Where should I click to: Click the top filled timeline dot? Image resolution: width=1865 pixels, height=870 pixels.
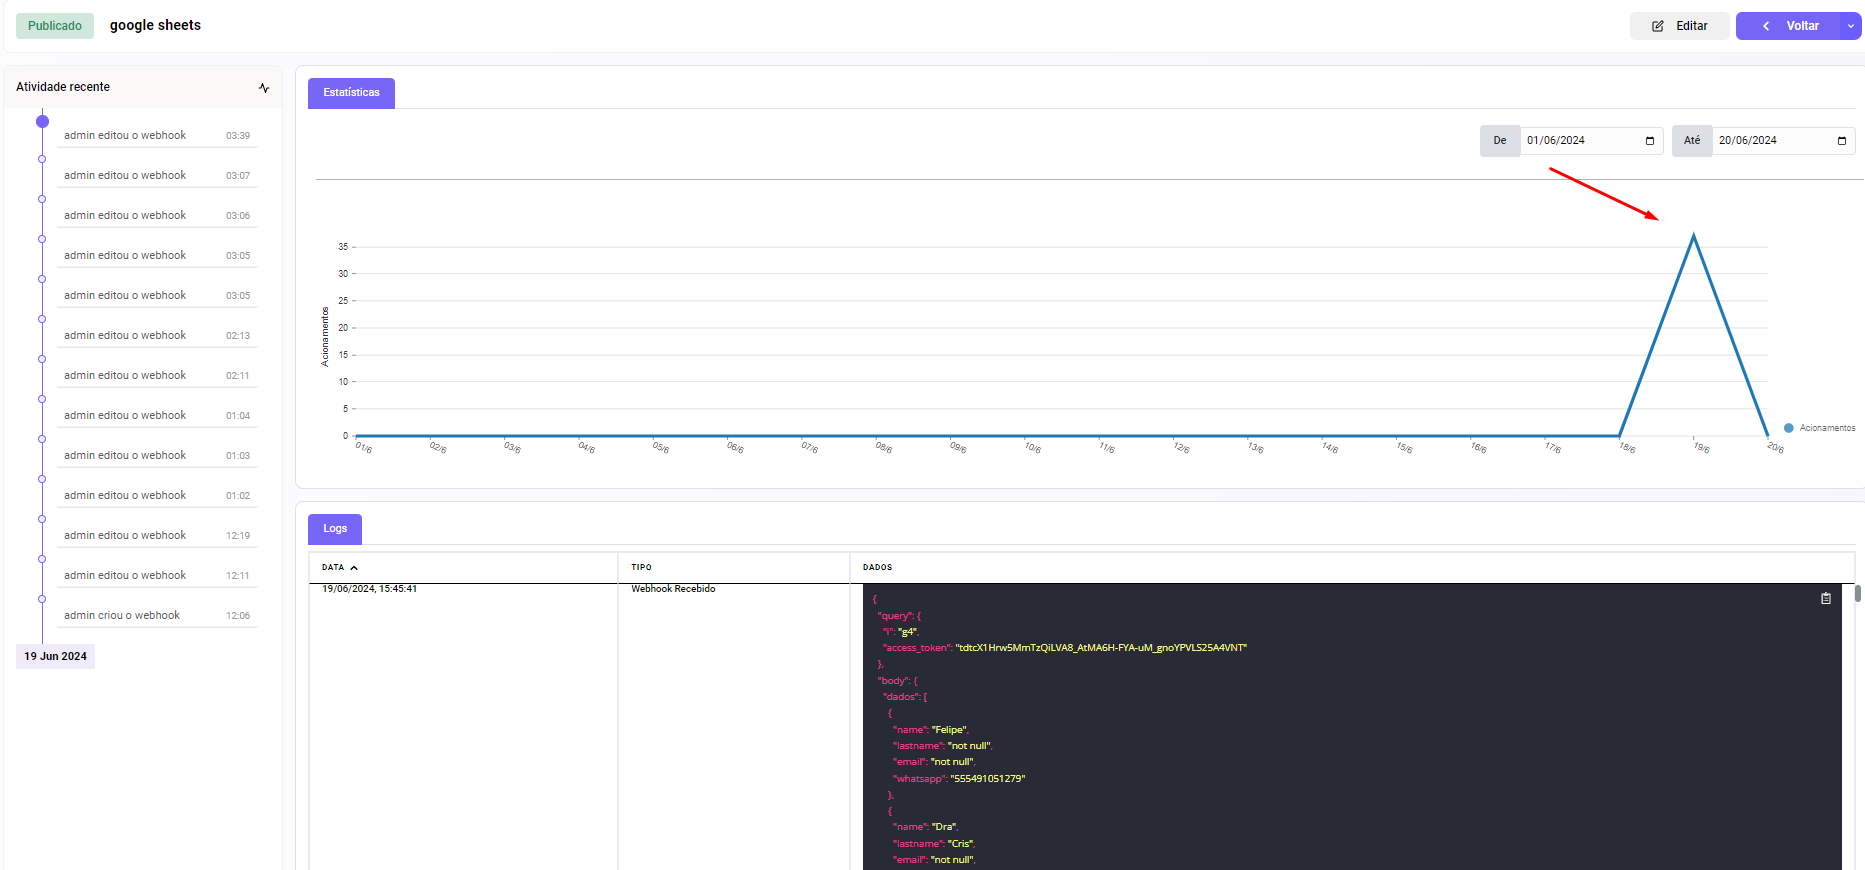pyautogui.click(x=42, y=122)
